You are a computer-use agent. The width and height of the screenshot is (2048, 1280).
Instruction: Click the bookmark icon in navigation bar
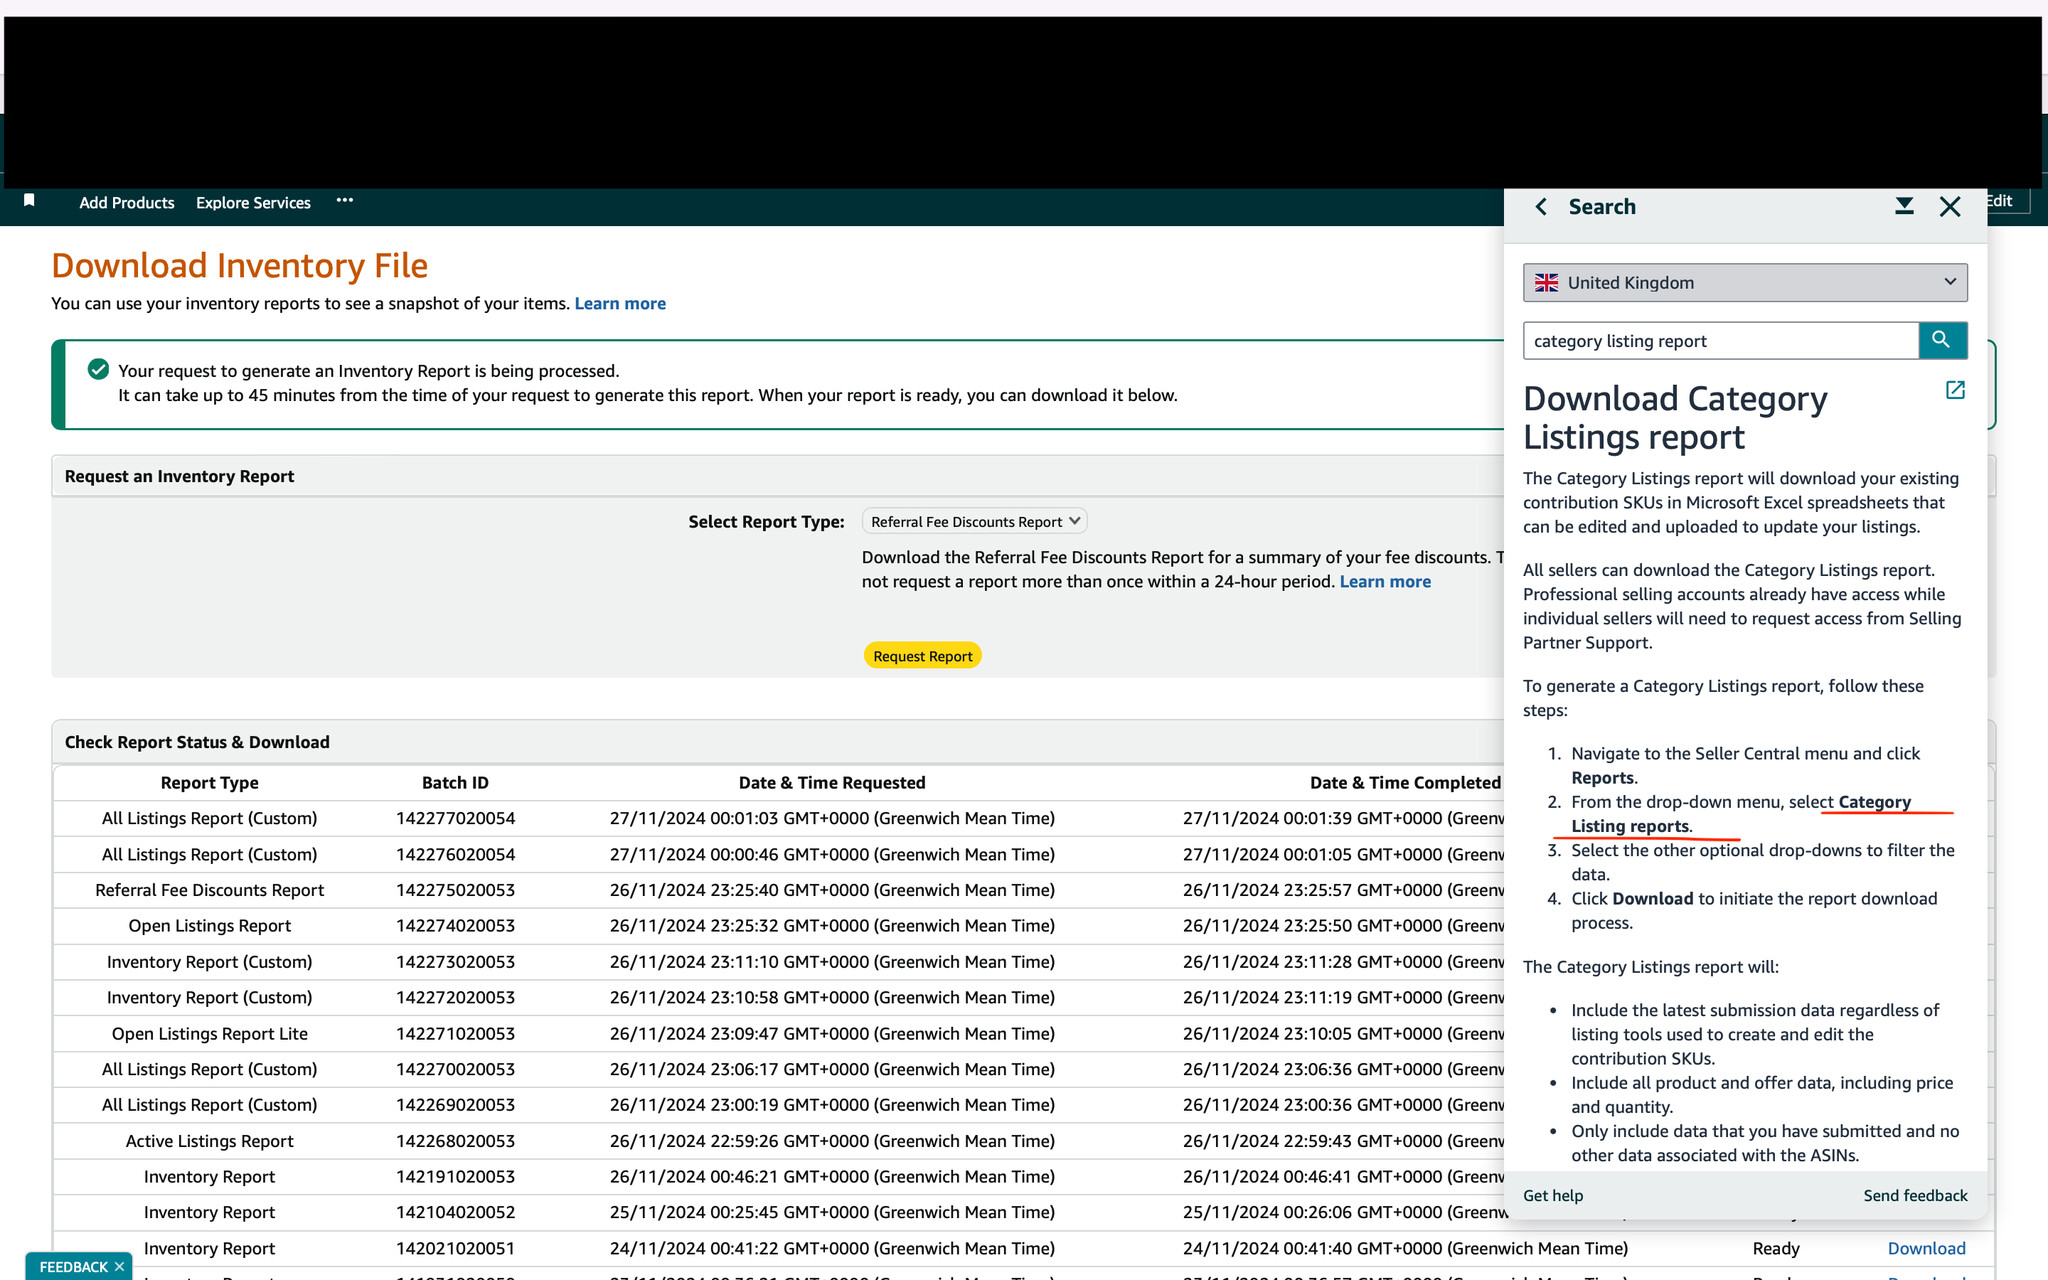tap(29, 201)
